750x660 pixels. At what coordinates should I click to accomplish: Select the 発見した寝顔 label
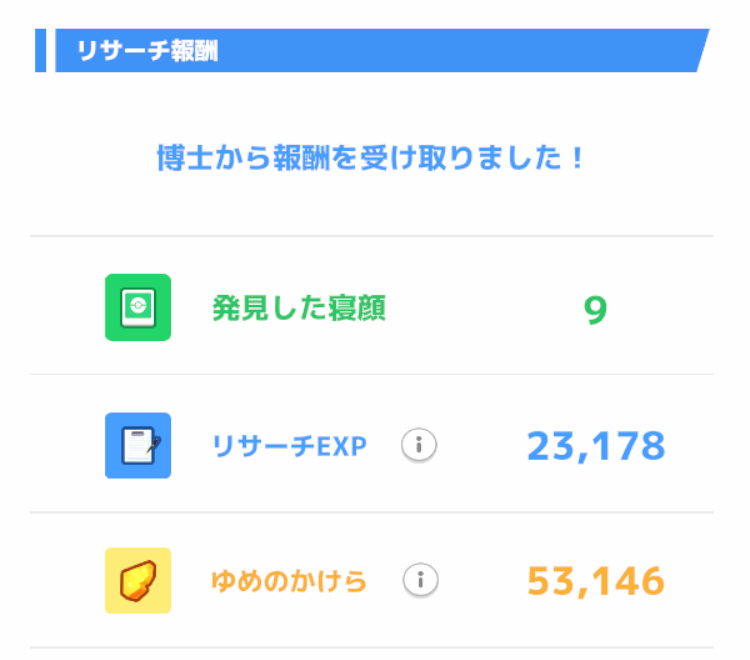(x=298, y=308)
